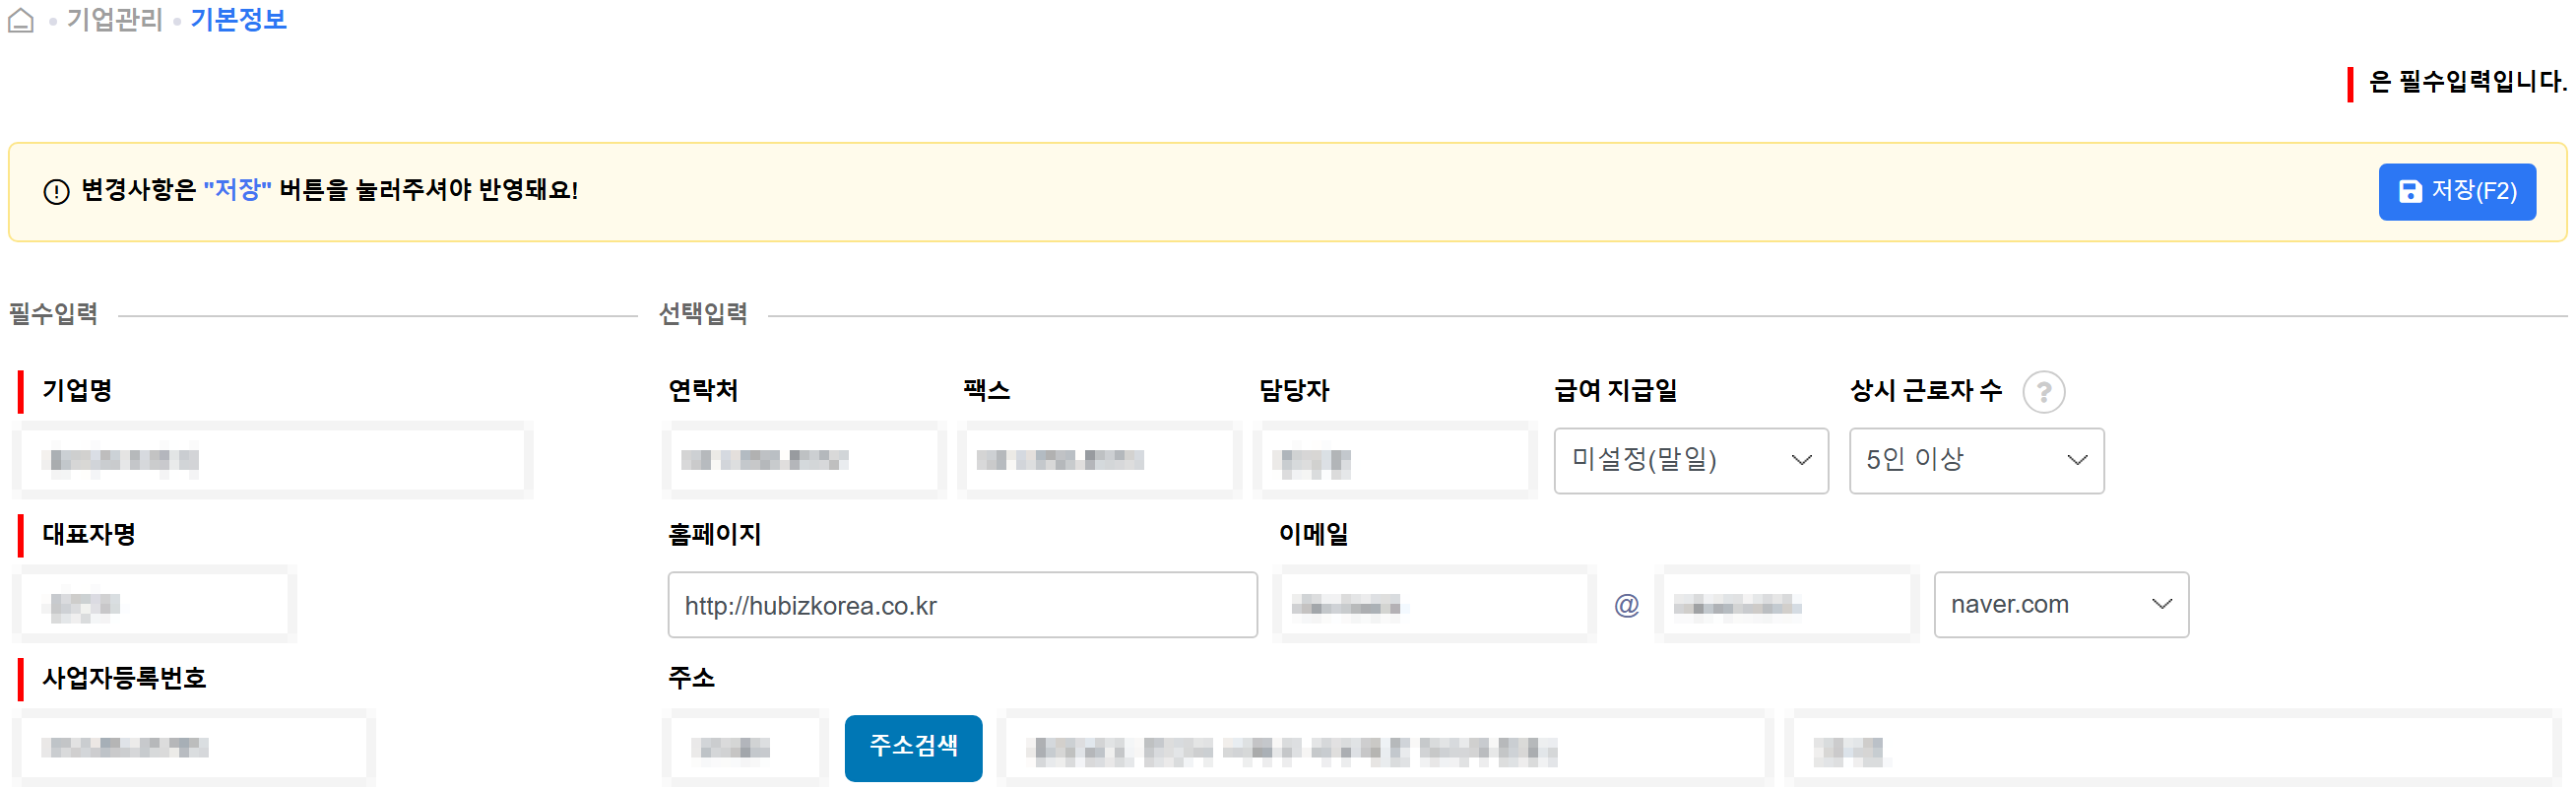Click the info icon in notice banner
The width and height of the screenshot is (2576, 790).
56,191
